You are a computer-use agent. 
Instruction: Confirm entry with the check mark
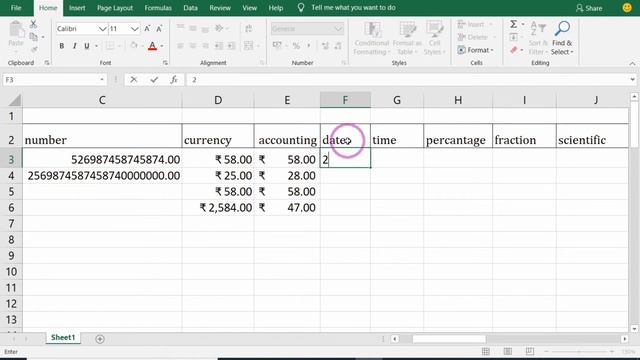pos(154,80)
